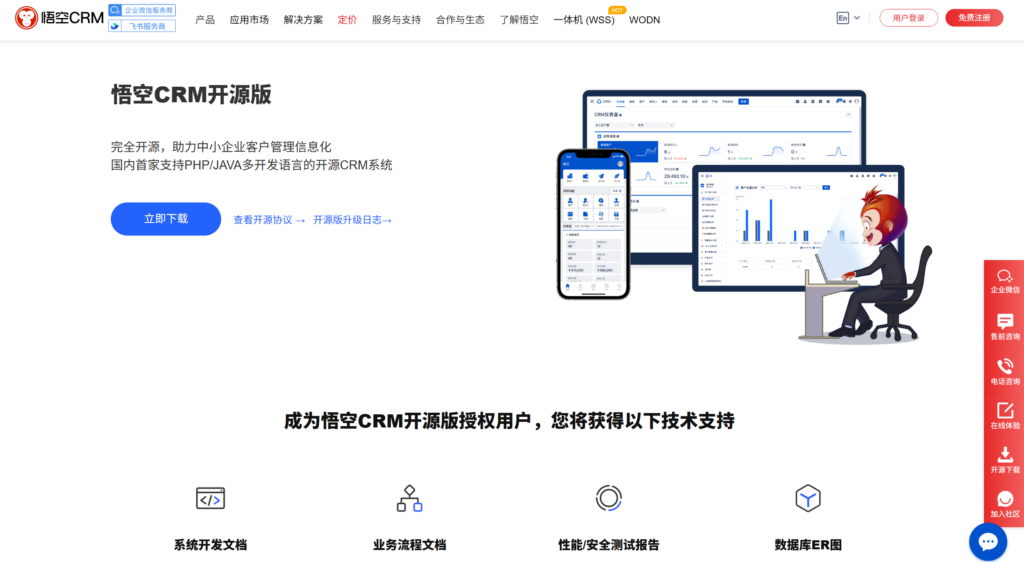Viewport: 1024px width, 562px height.
Task: Open the 飞书服务商 badge
Action: click(x=142, y=26)
